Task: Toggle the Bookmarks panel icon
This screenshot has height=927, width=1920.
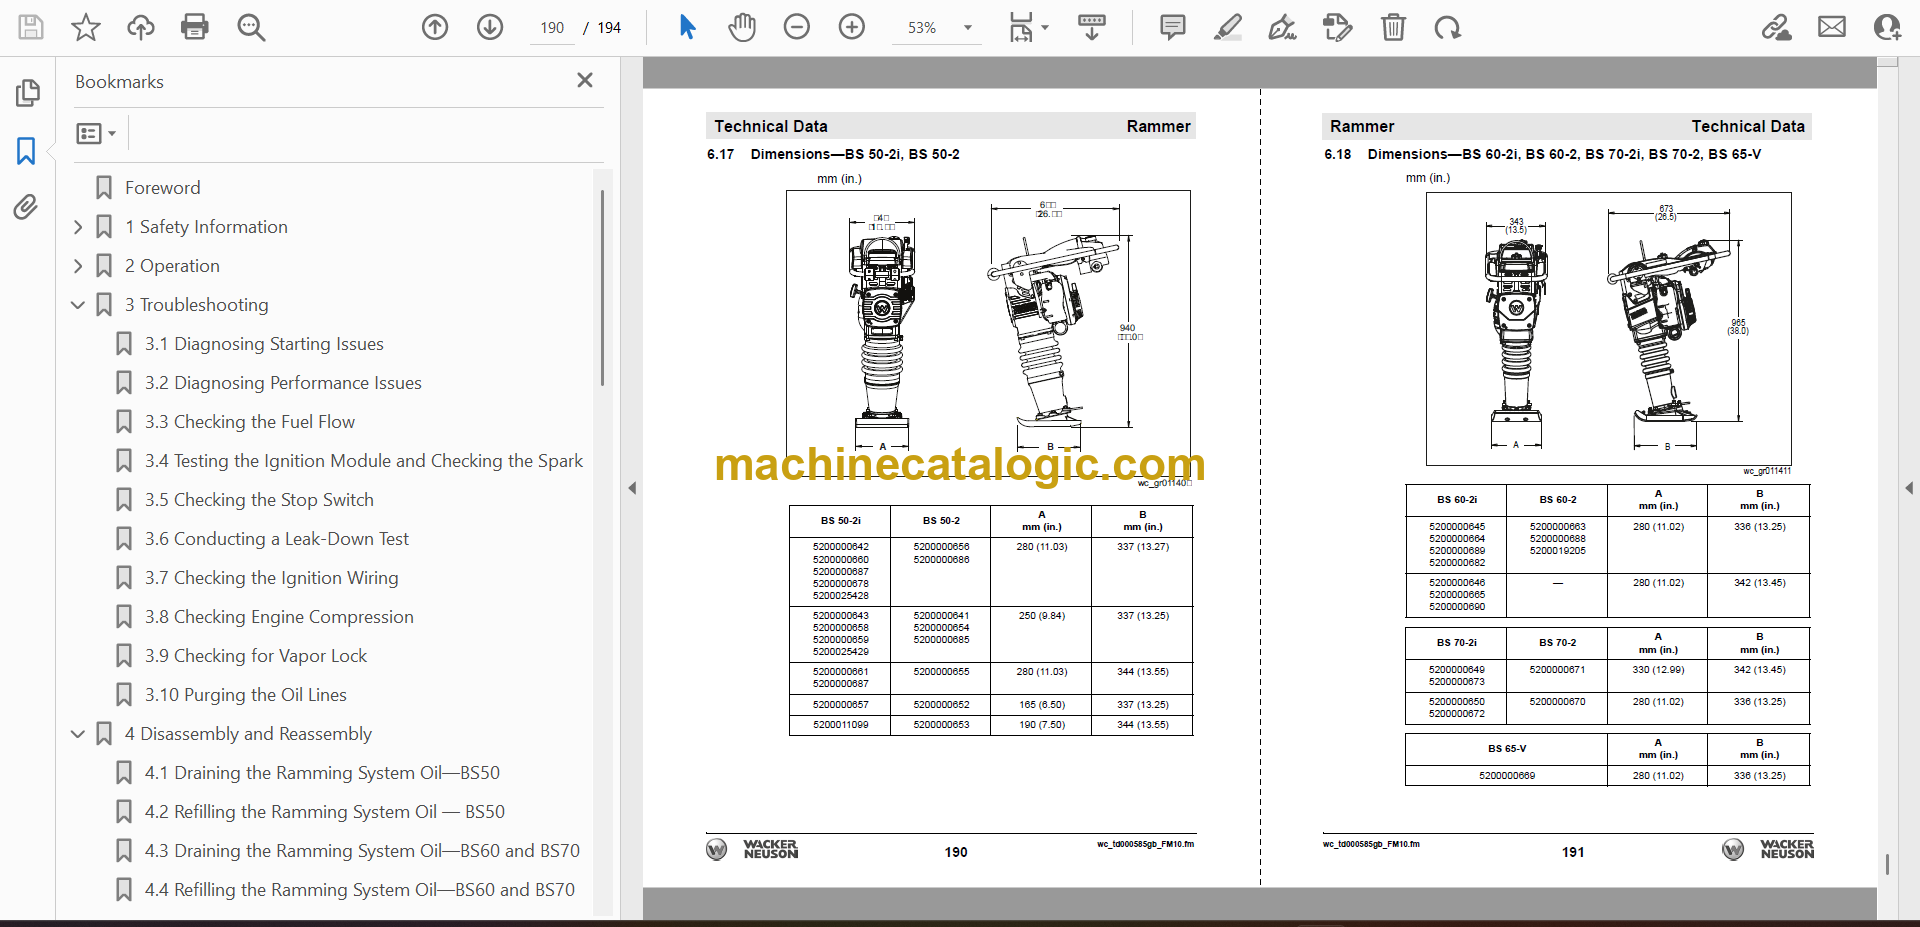Action: pyautogui.click(x=27, y=151)
